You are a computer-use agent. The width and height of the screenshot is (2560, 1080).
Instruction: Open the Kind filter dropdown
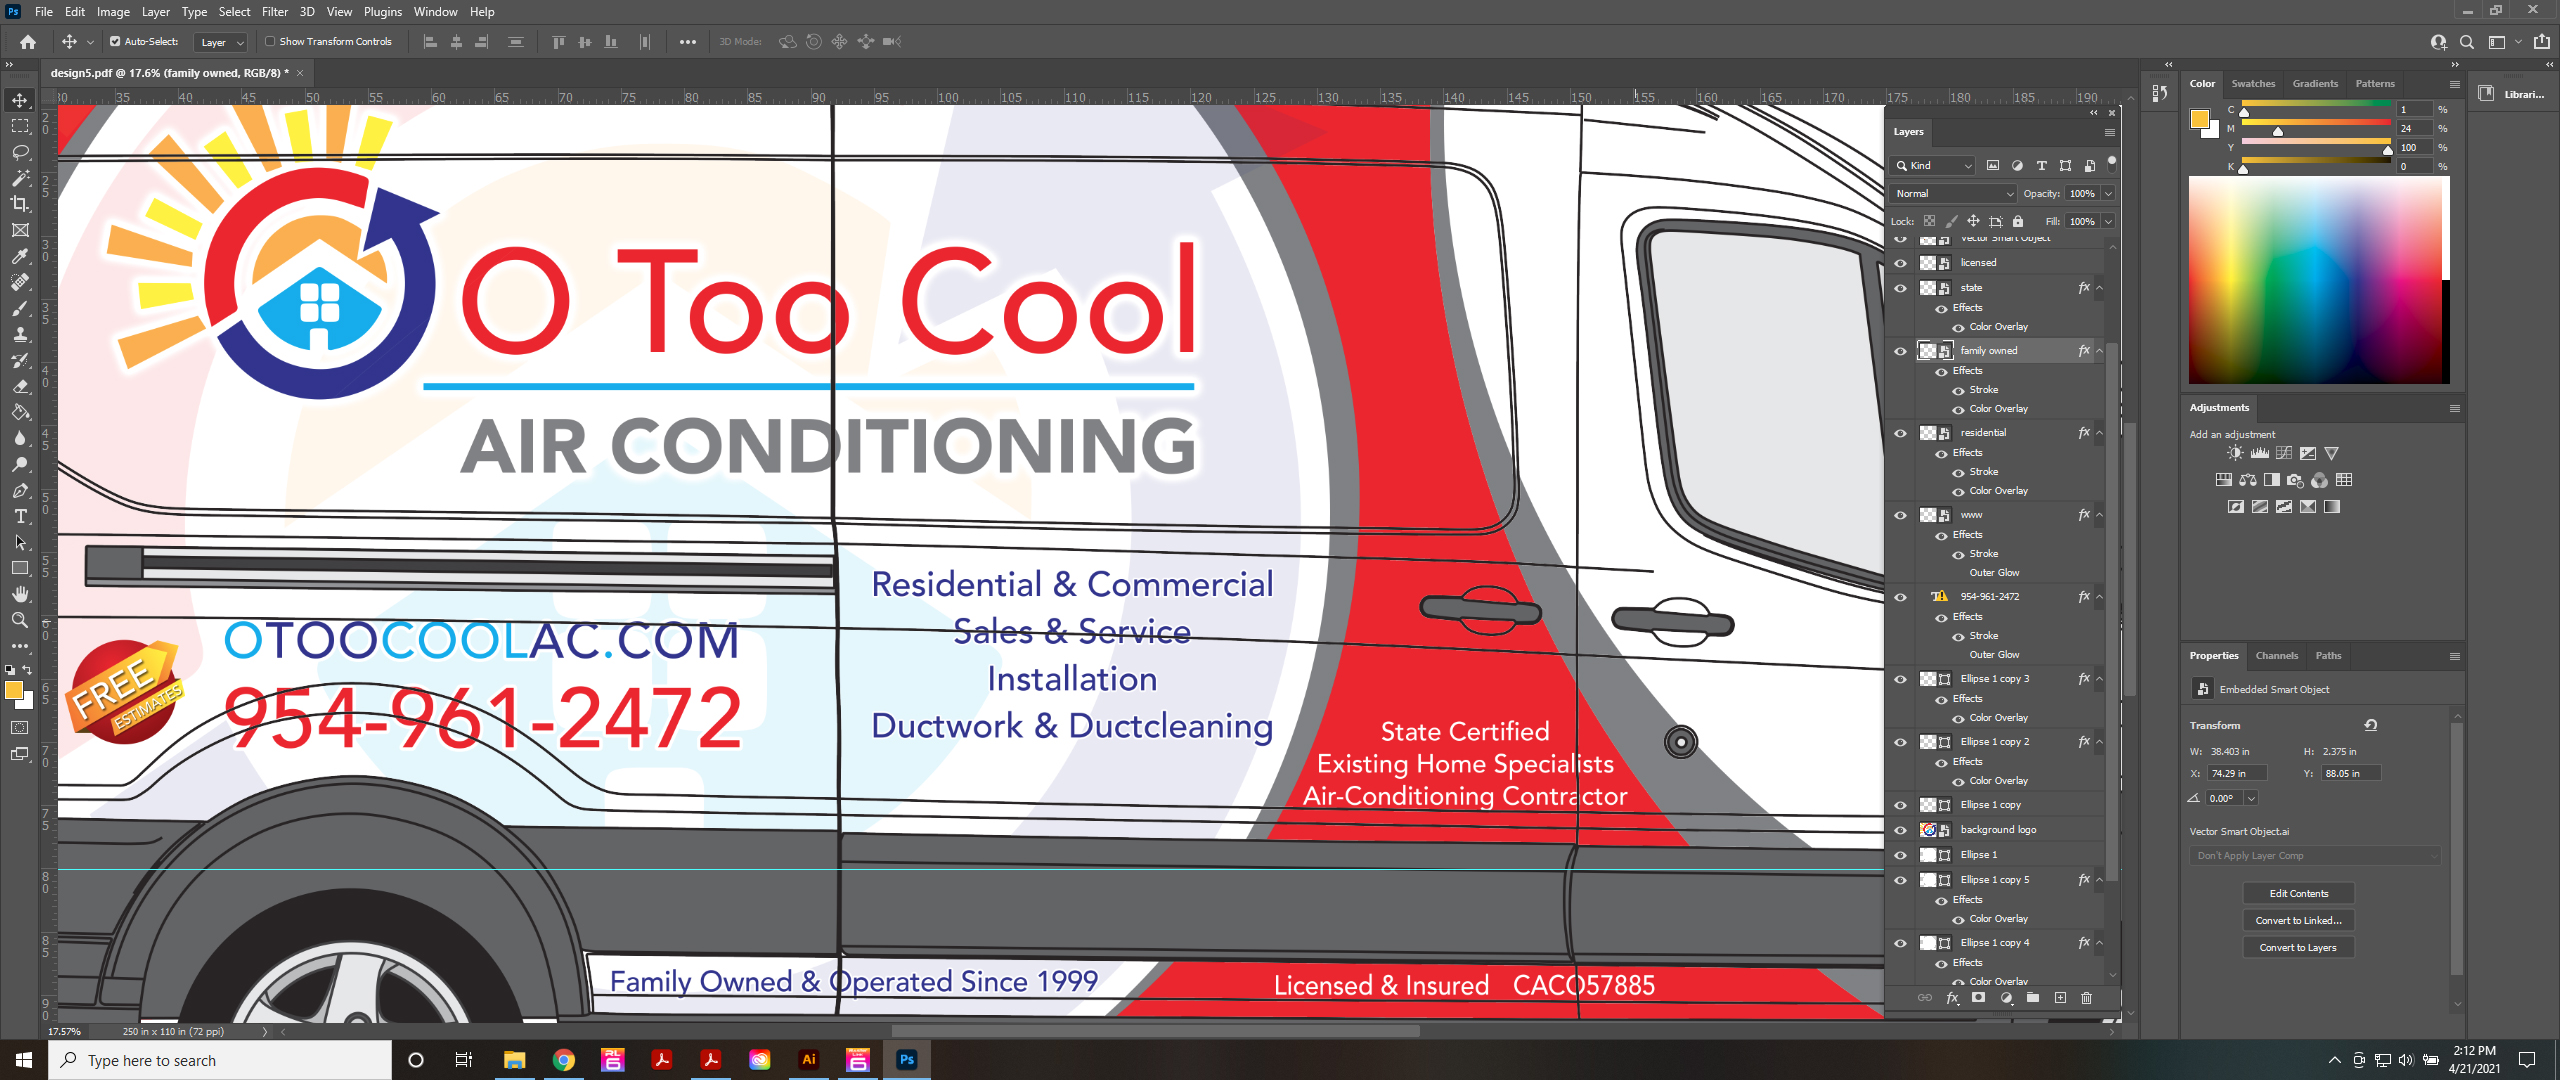coord(1934,166)
